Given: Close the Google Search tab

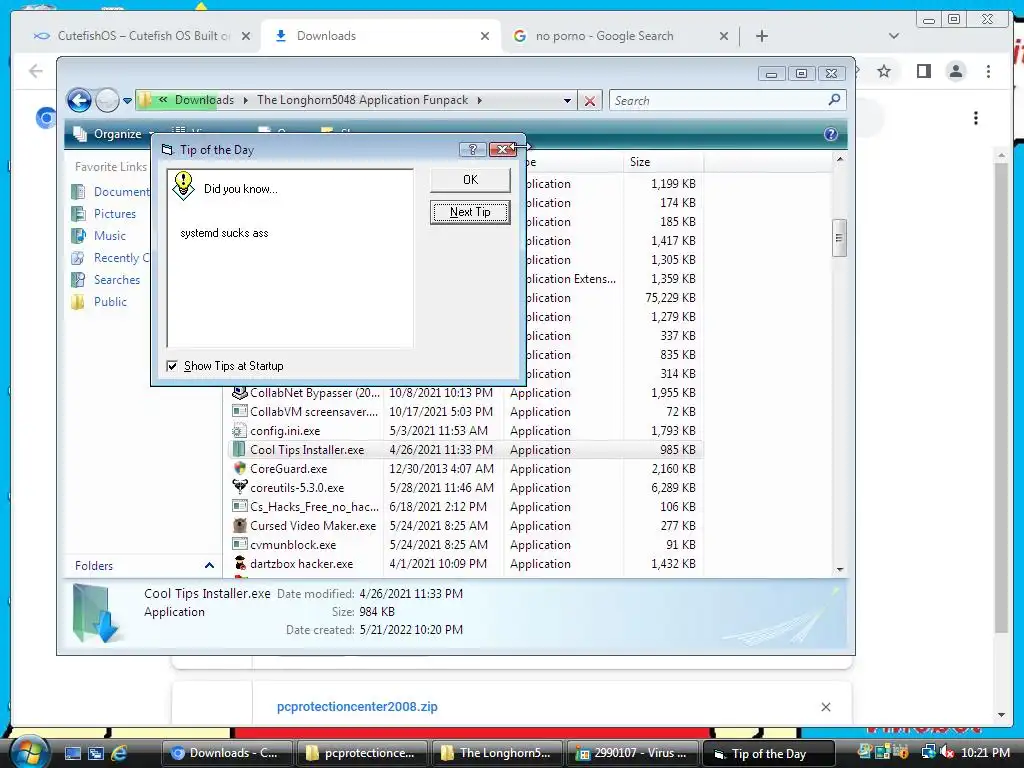Looking at the screenshot, I should (x=724, y=36).
